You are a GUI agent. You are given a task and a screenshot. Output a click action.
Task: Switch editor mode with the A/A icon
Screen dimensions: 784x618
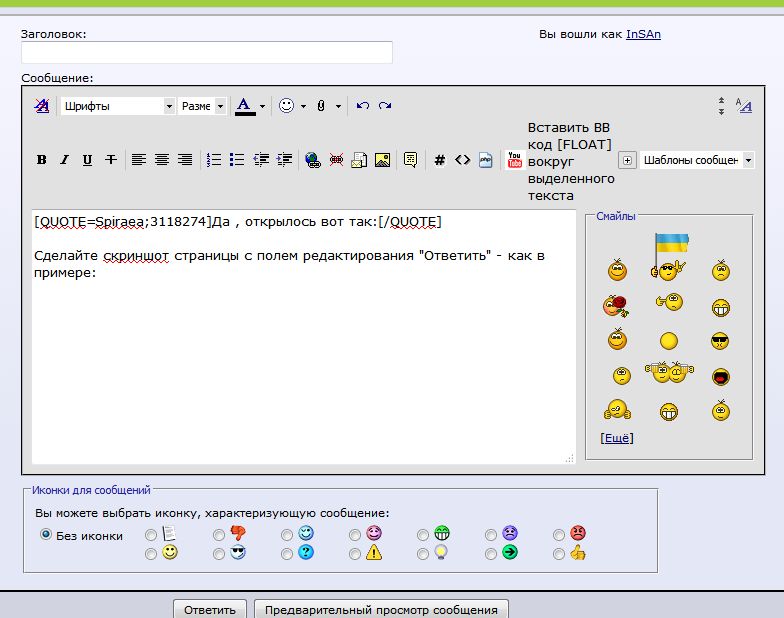coord(744,106)
